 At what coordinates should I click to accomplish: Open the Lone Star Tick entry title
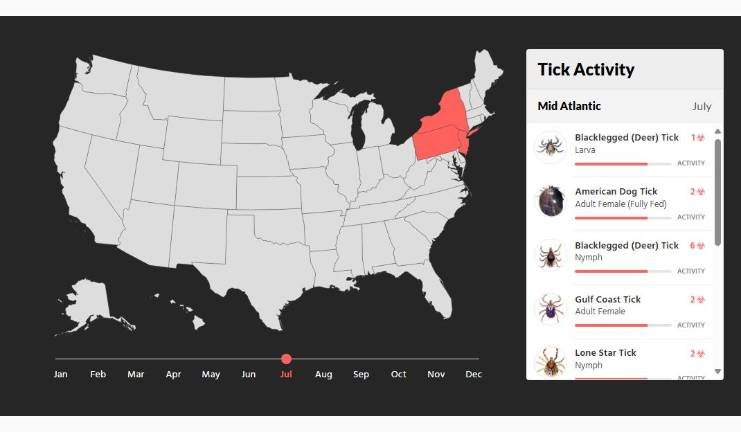click(605, 353)
